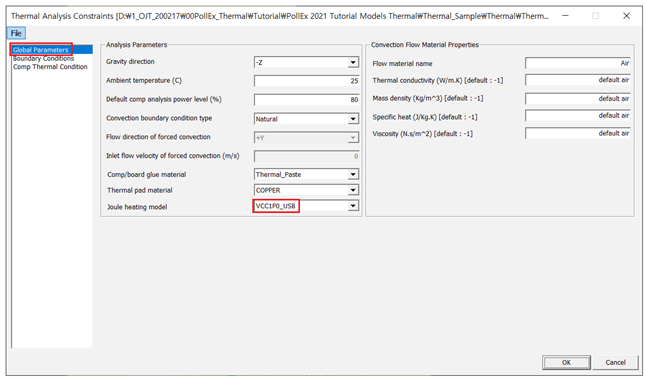The width and height of the screenshot is (646, 381).
Task: Click the Thermal conductivity input field
Action: coord(578,80)
